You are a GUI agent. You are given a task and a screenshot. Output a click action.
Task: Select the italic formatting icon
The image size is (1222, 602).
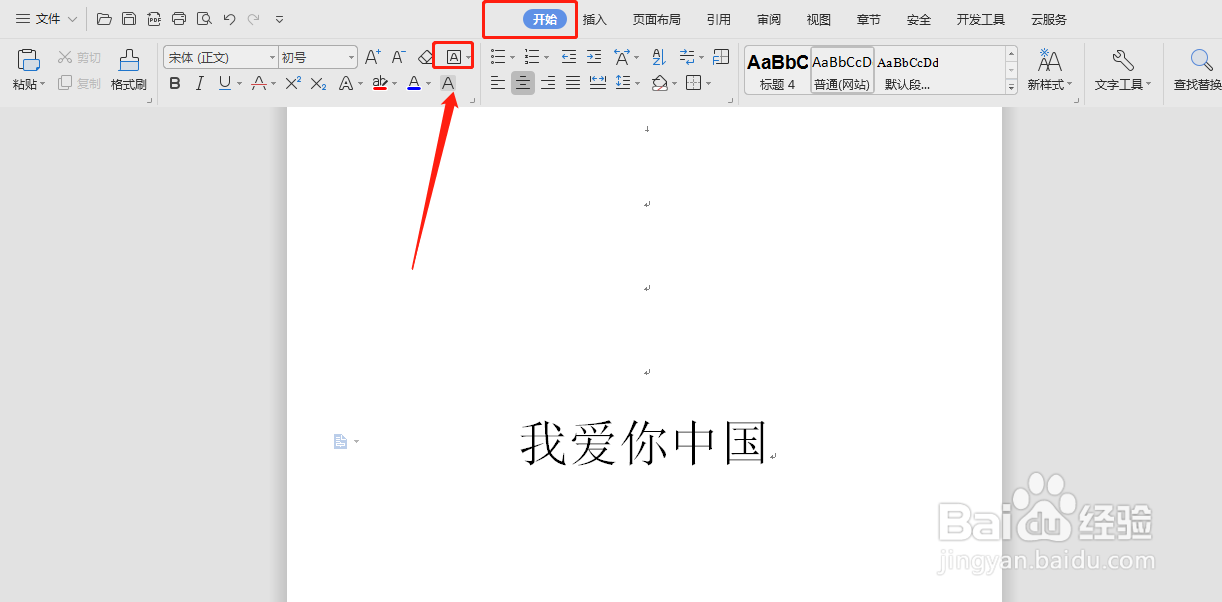199,83
